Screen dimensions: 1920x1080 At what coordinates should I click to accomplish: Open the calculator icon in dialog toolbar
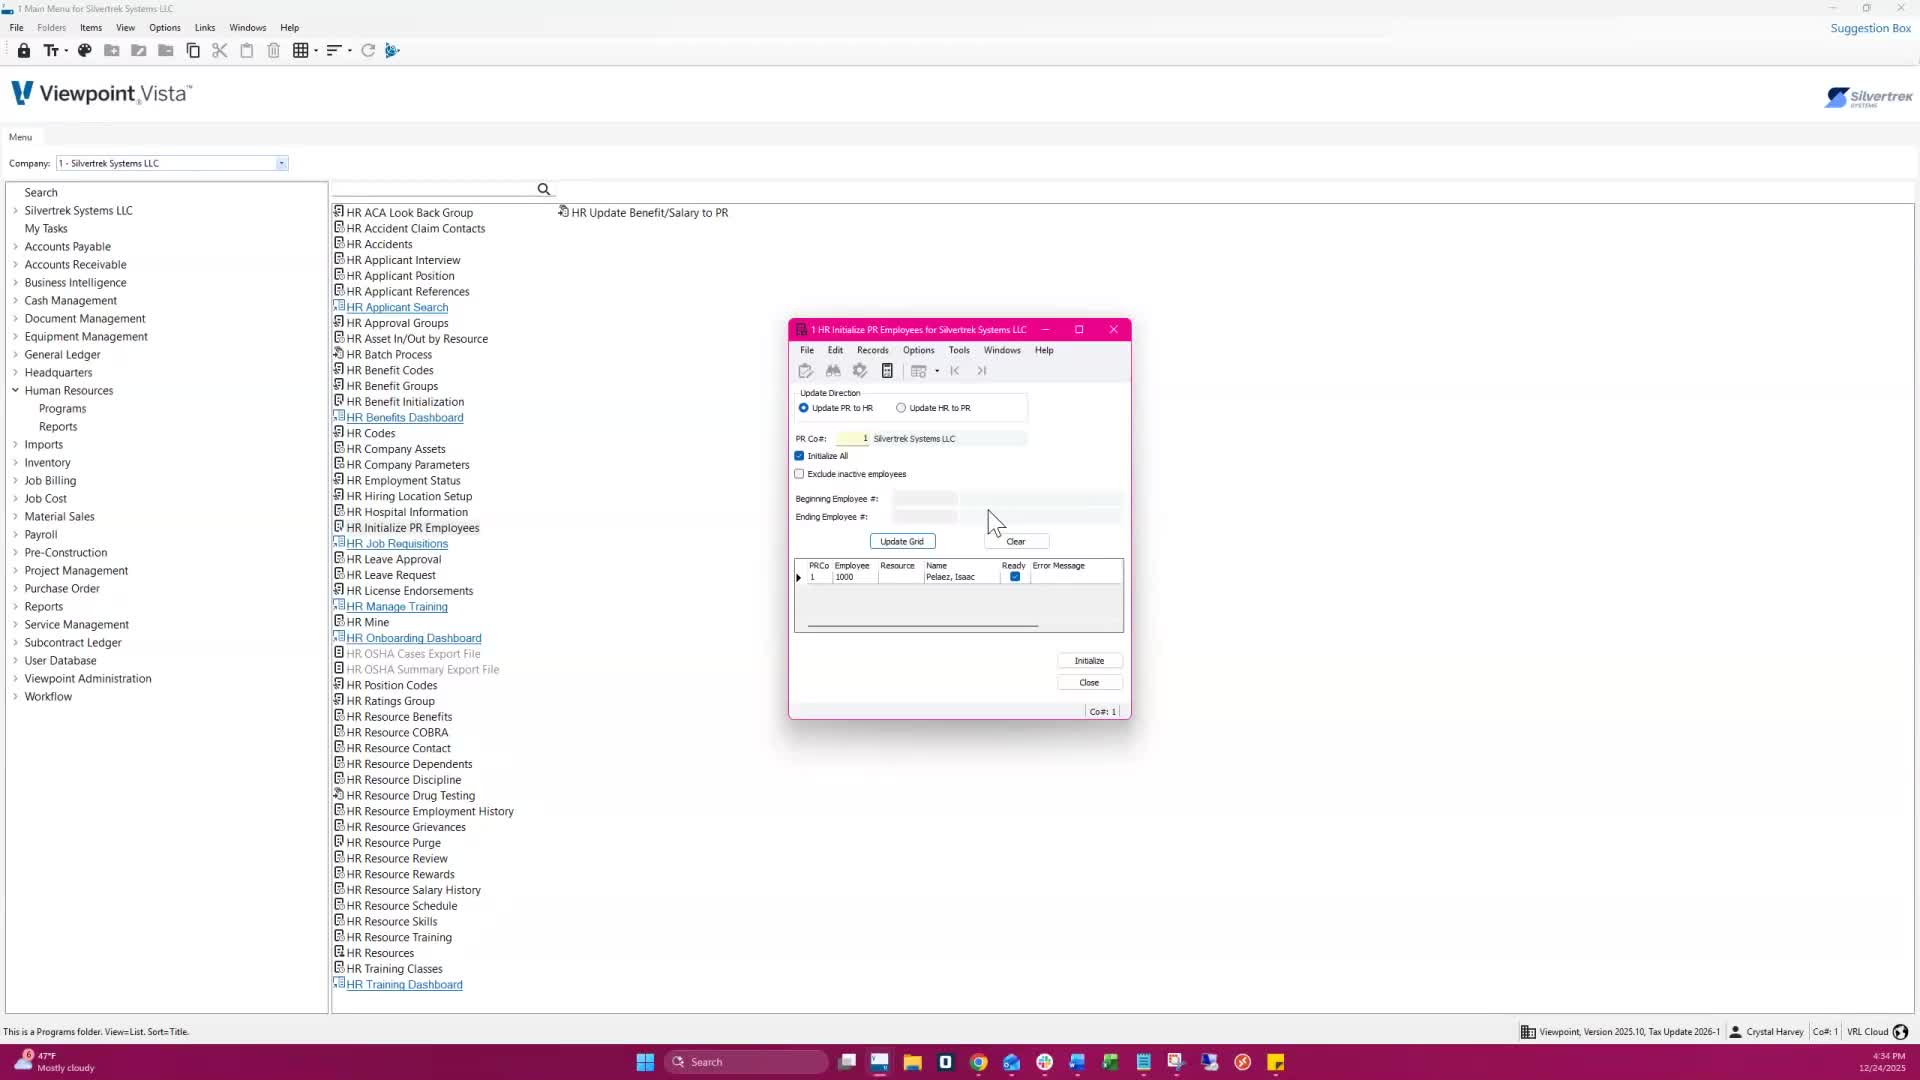(x=887, y=371)
